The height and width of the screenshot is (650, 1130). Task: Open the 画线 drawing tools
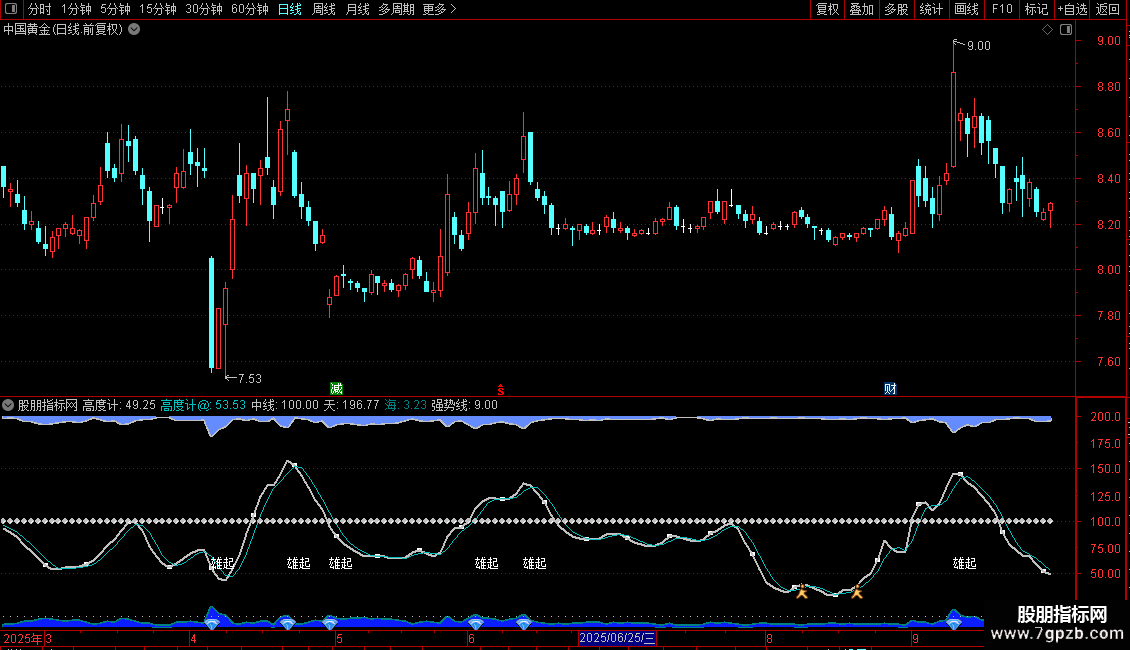(x=966, y=9)
